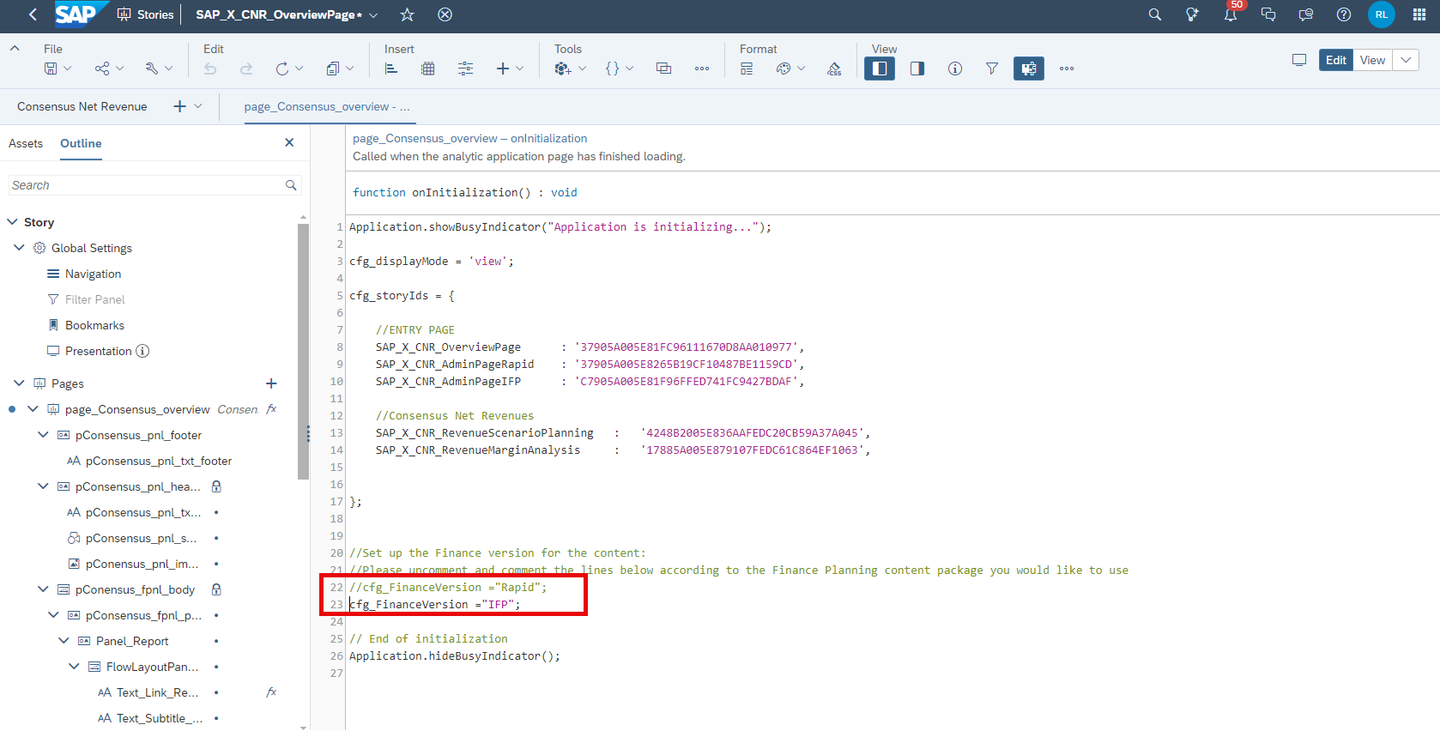The height and width of the screenshot is (730, 1440).
Task: Open the search magnifier in top header
Action: point(1155,15)
